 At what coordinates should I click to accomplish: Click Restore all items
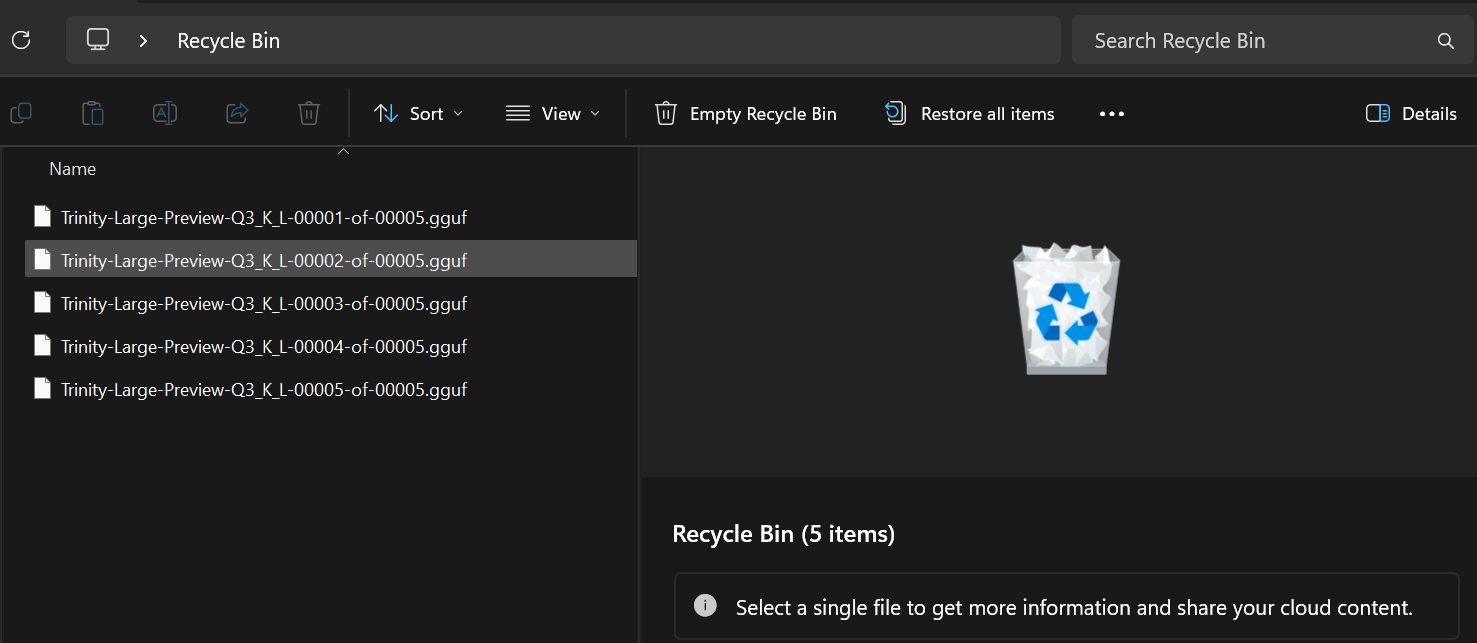pyautogui.click(x=970, y=113)
